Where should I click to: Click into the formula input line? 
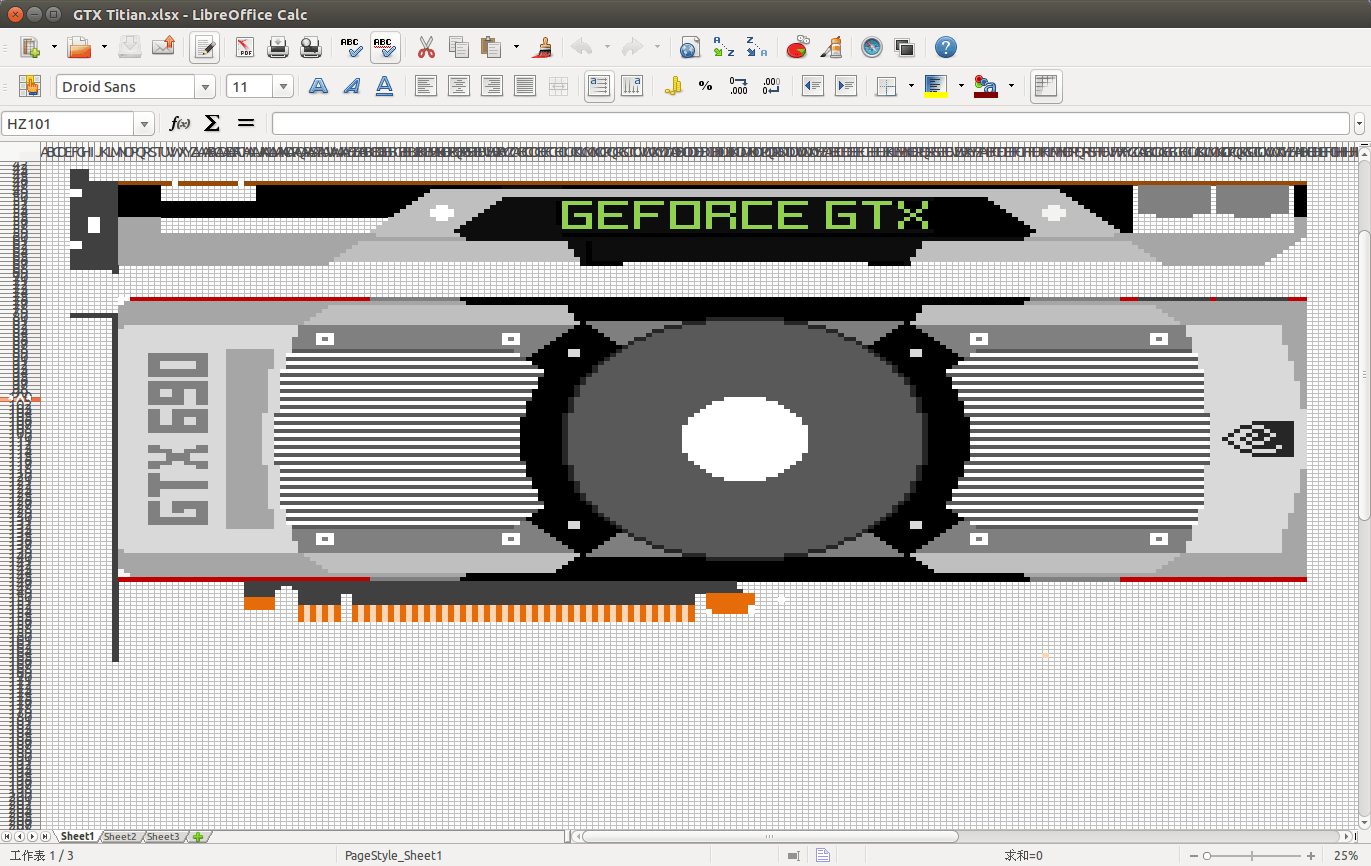810,124
